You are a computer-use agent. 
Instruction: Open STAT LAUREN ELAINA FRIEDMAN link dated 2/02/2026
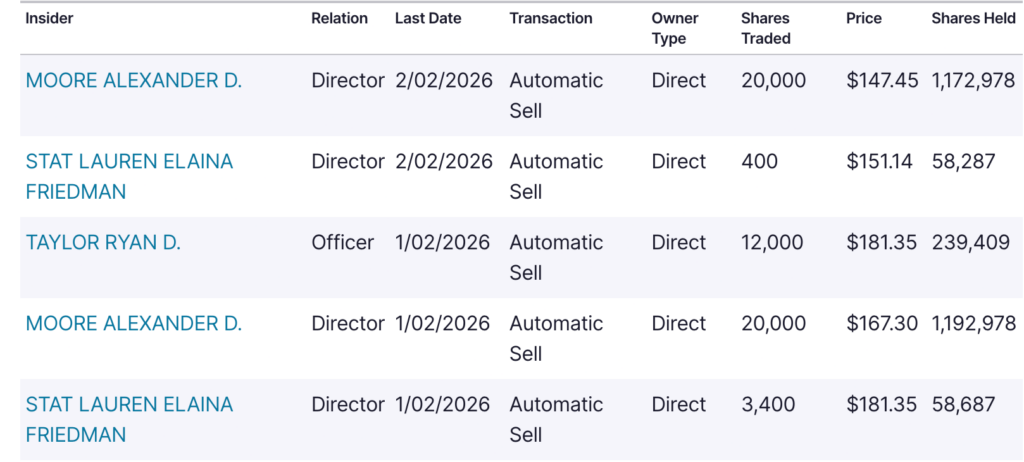pyautogui.click(x=129, y=176)
